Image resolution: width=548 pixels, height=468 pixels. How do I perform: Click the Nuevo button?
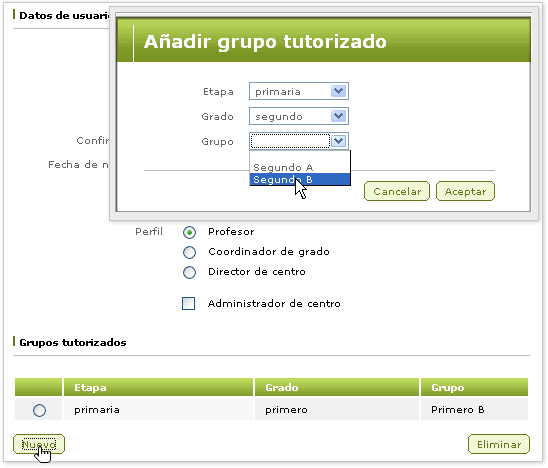click(39, 444)
